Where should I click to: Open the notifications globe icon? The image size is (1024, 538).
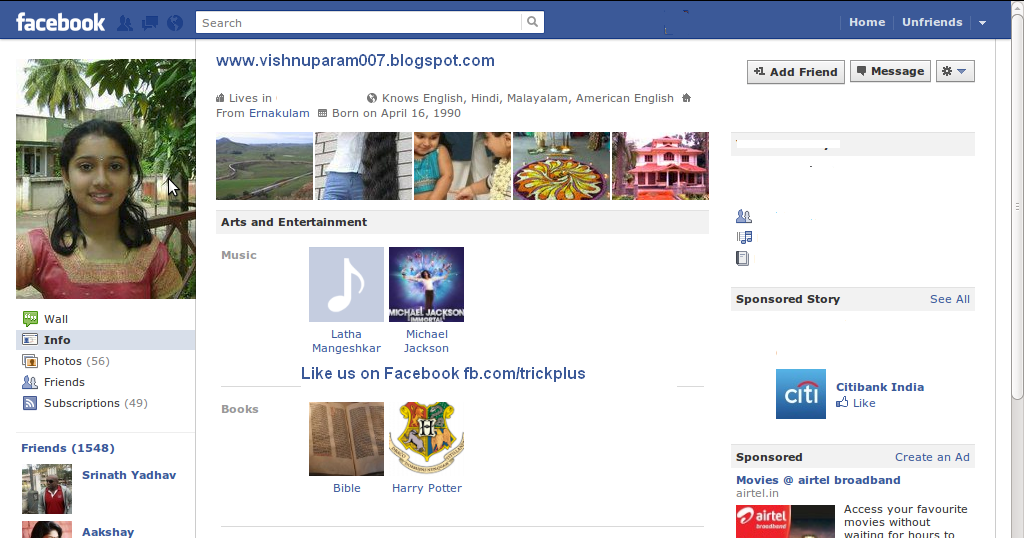(175, 24)
